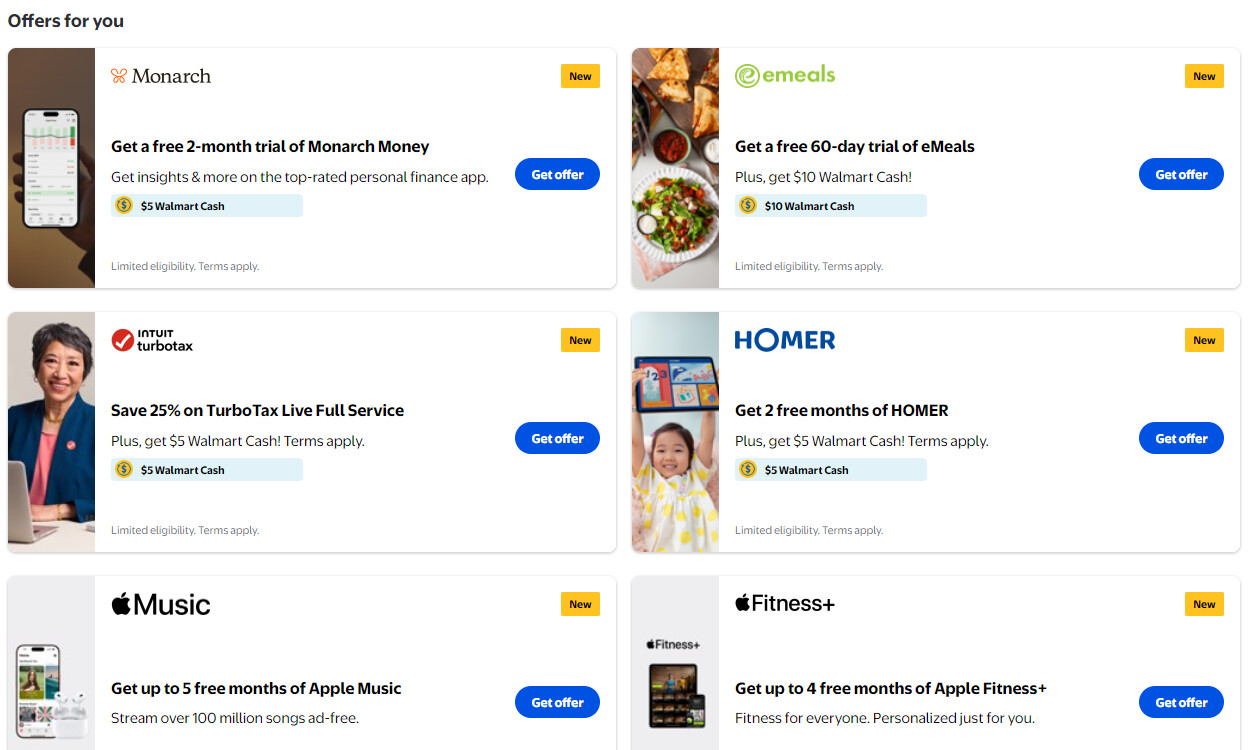This screenshot has height=750, width=1248.
Task: Get the Apple Music offer
Action: 557,702
